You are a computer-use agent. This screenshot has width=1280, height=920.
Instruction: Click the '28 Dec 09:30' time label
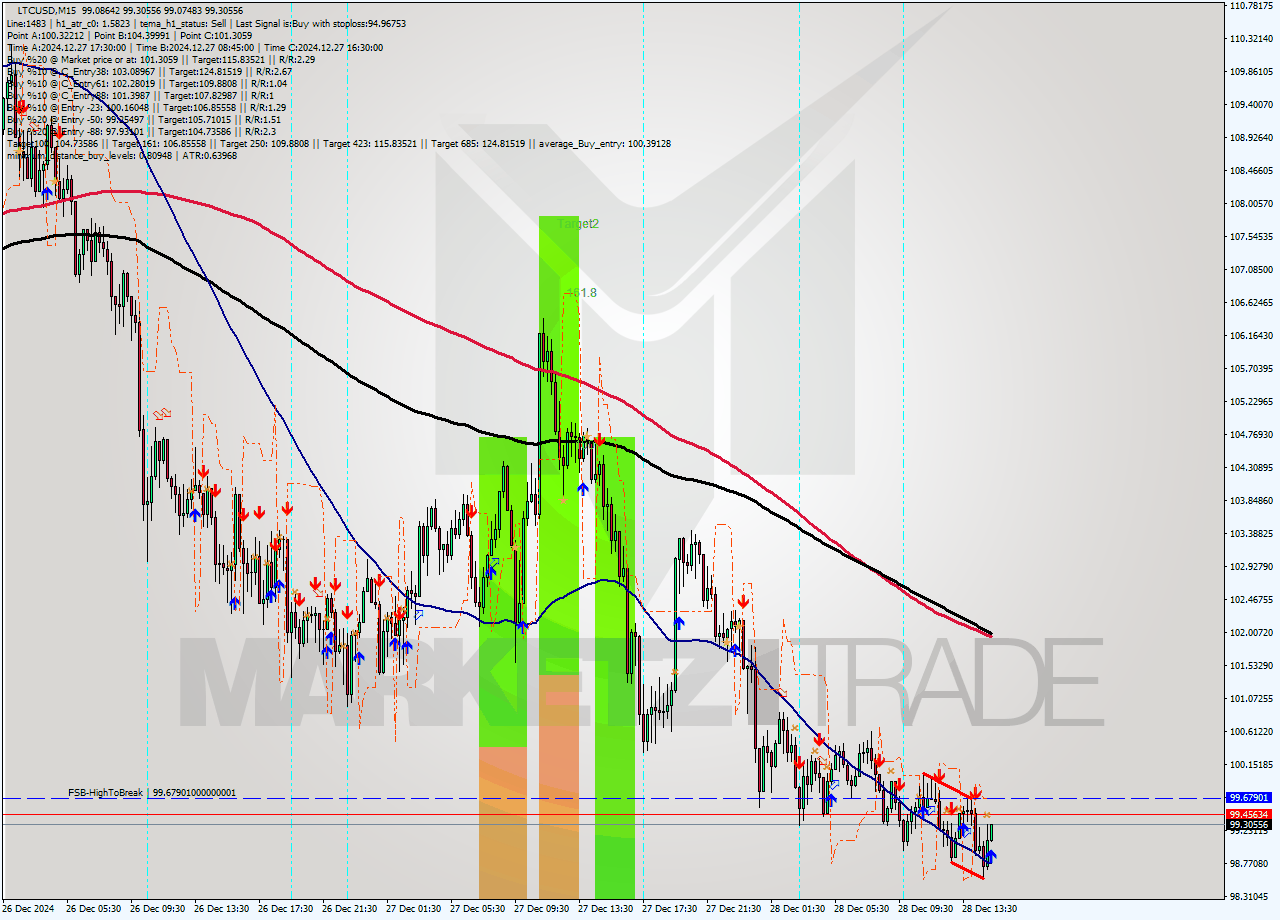click(926, 909)
